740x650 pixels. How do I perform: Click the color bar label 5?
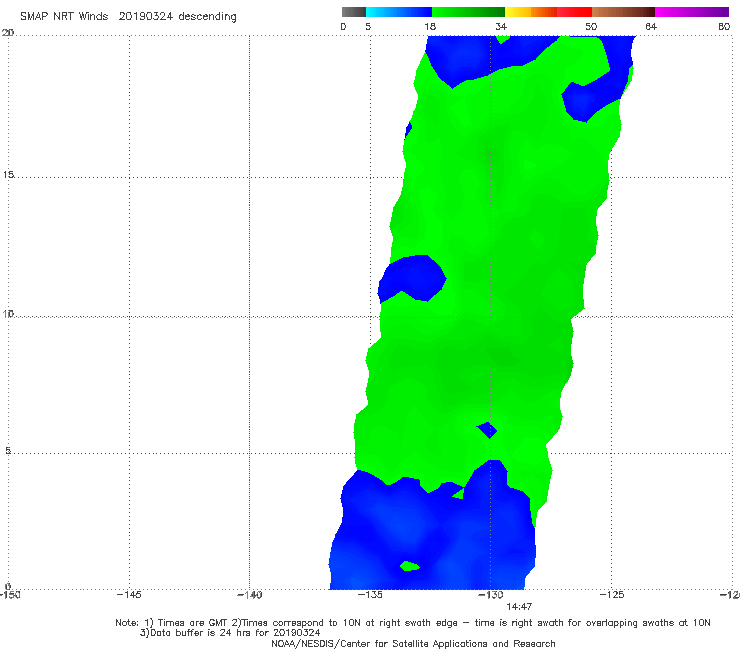368,27
